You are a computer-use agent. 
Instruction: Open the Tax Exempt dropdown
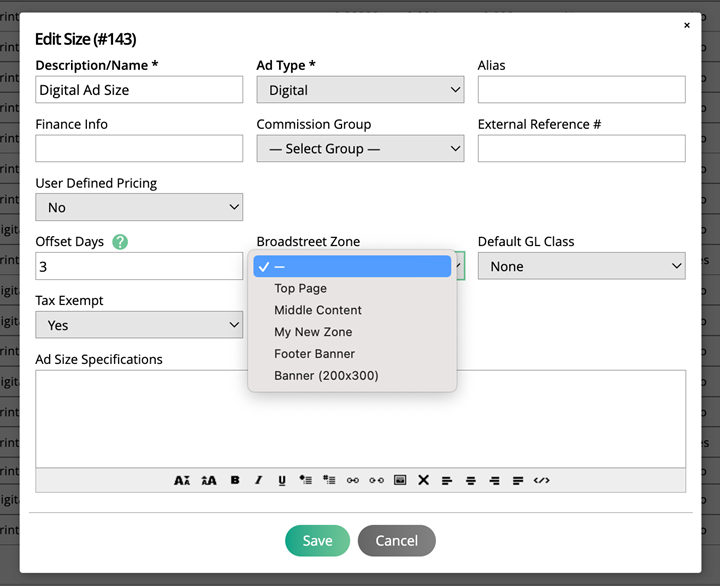[x=139, y=325]
